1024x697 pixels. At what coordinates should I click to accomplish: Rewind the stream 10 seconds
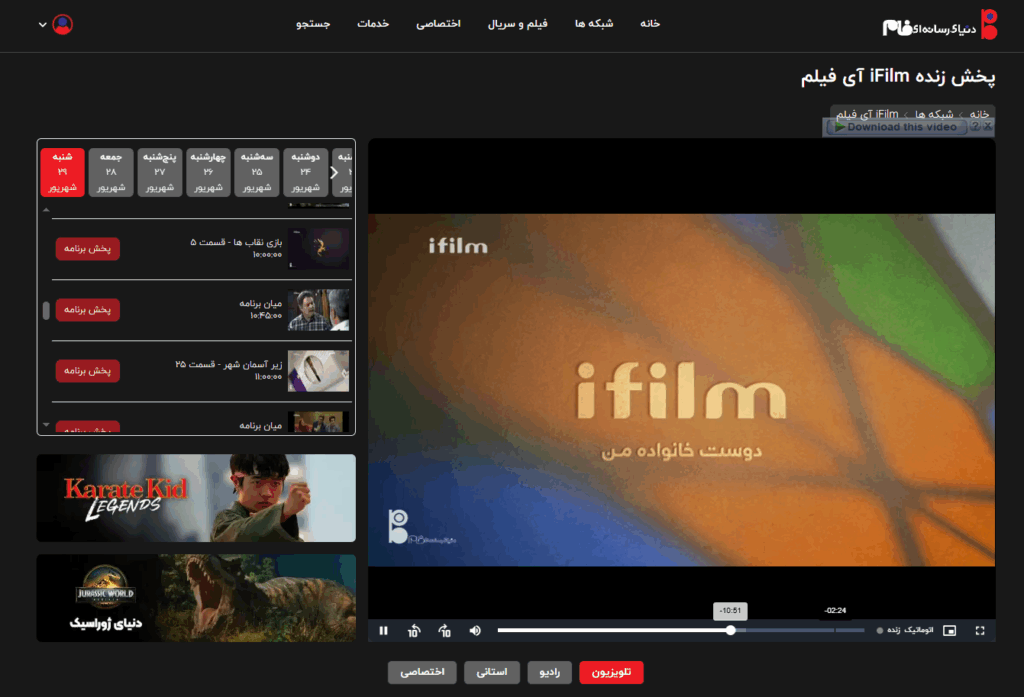[414, 630]
